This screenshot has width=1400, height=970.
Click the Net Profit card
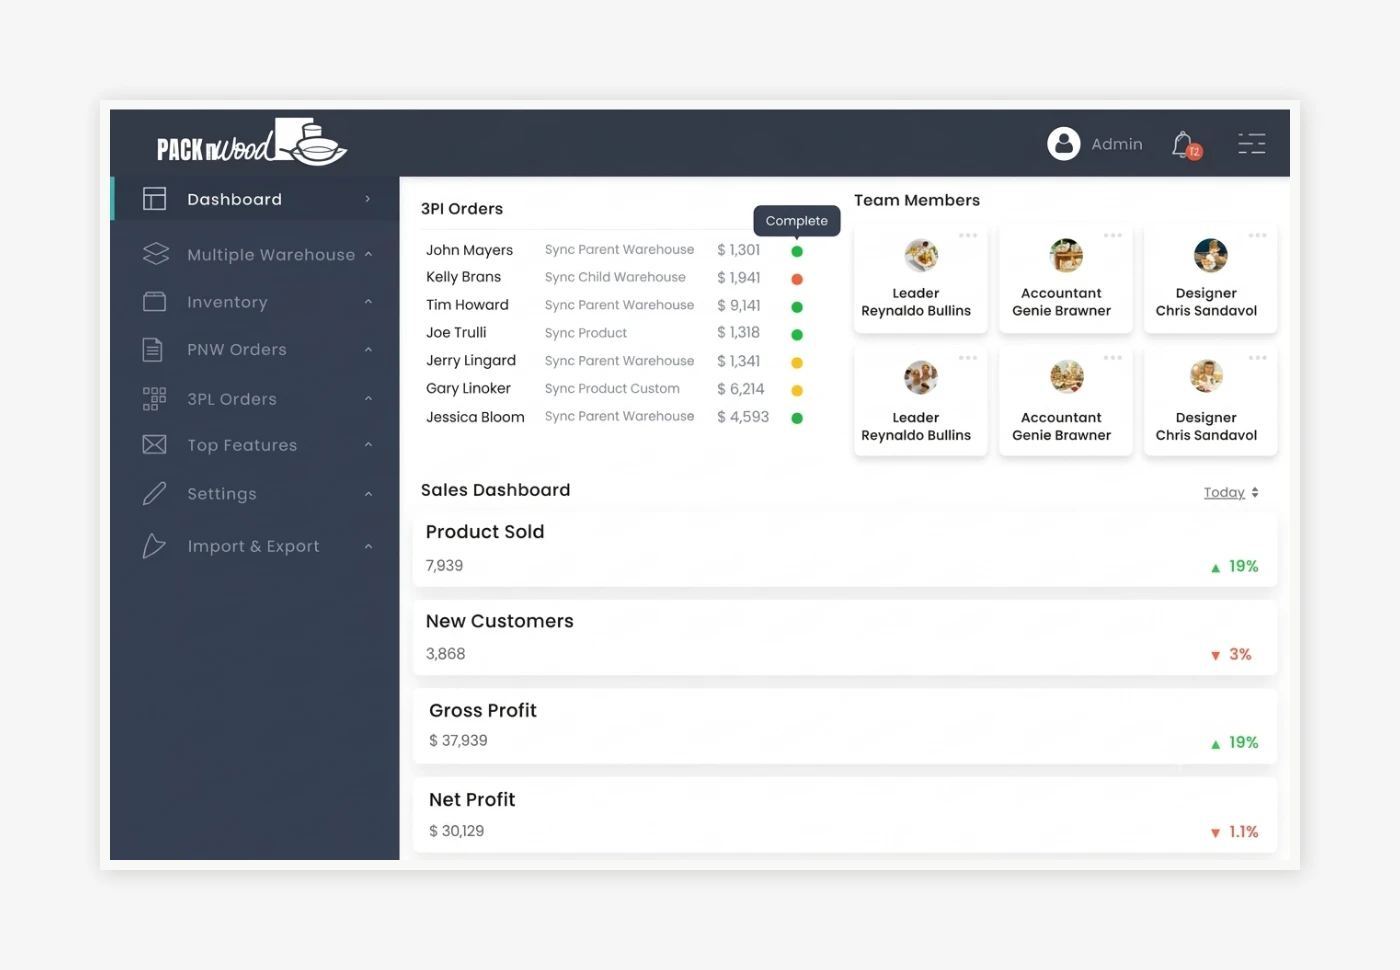pos(845,816)
